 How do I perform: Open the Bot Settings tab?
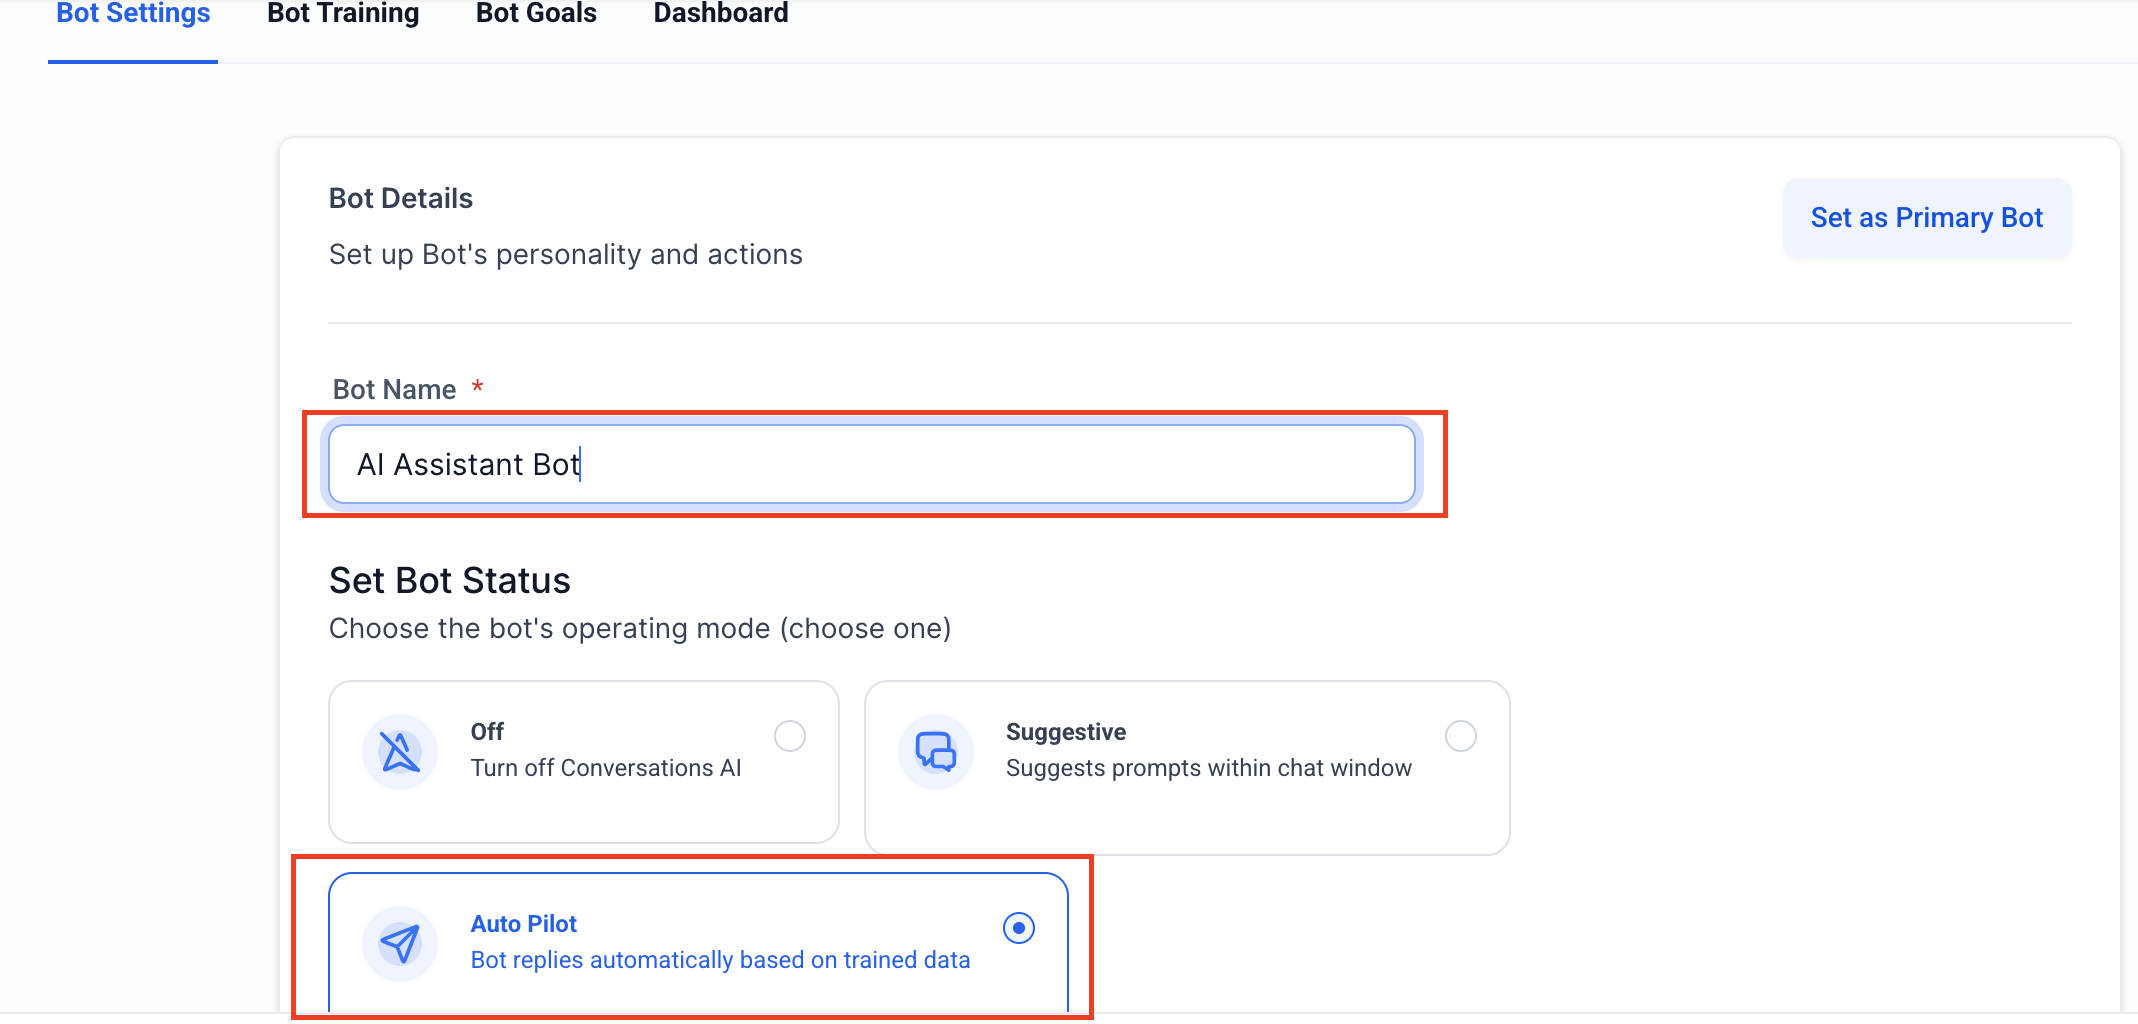[133, 14]
